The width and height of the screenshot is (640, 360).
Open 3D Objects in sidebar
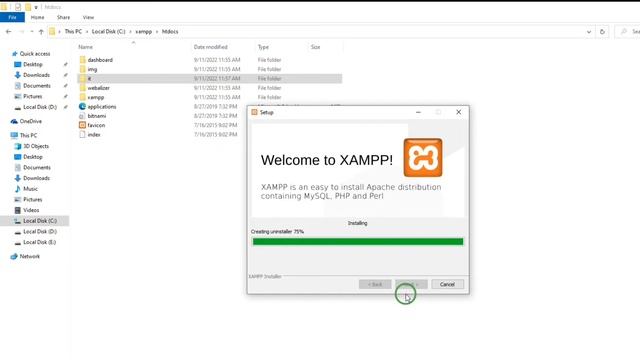pyautogui.click(x=36, y=146)
